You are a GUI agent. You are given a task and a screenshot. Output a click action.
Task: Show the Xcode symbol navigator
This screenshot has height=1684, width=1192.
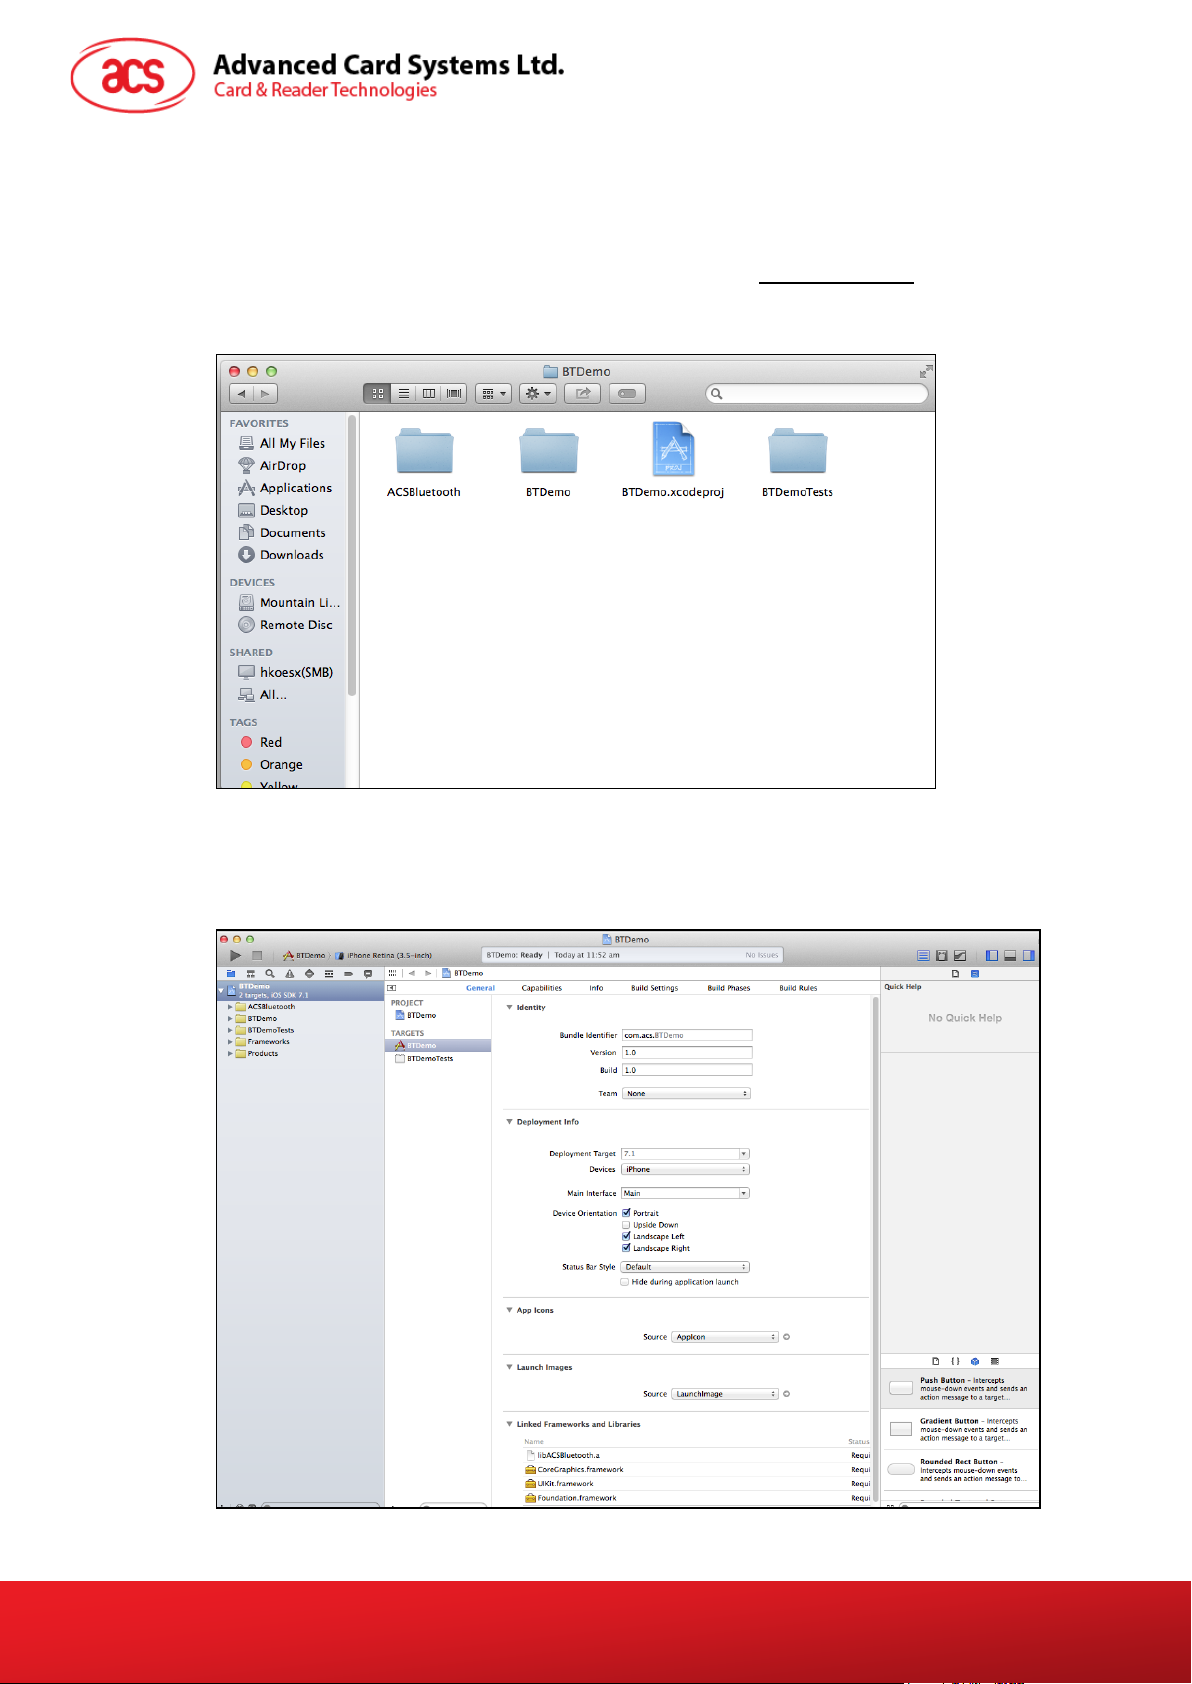click(250, 973)
